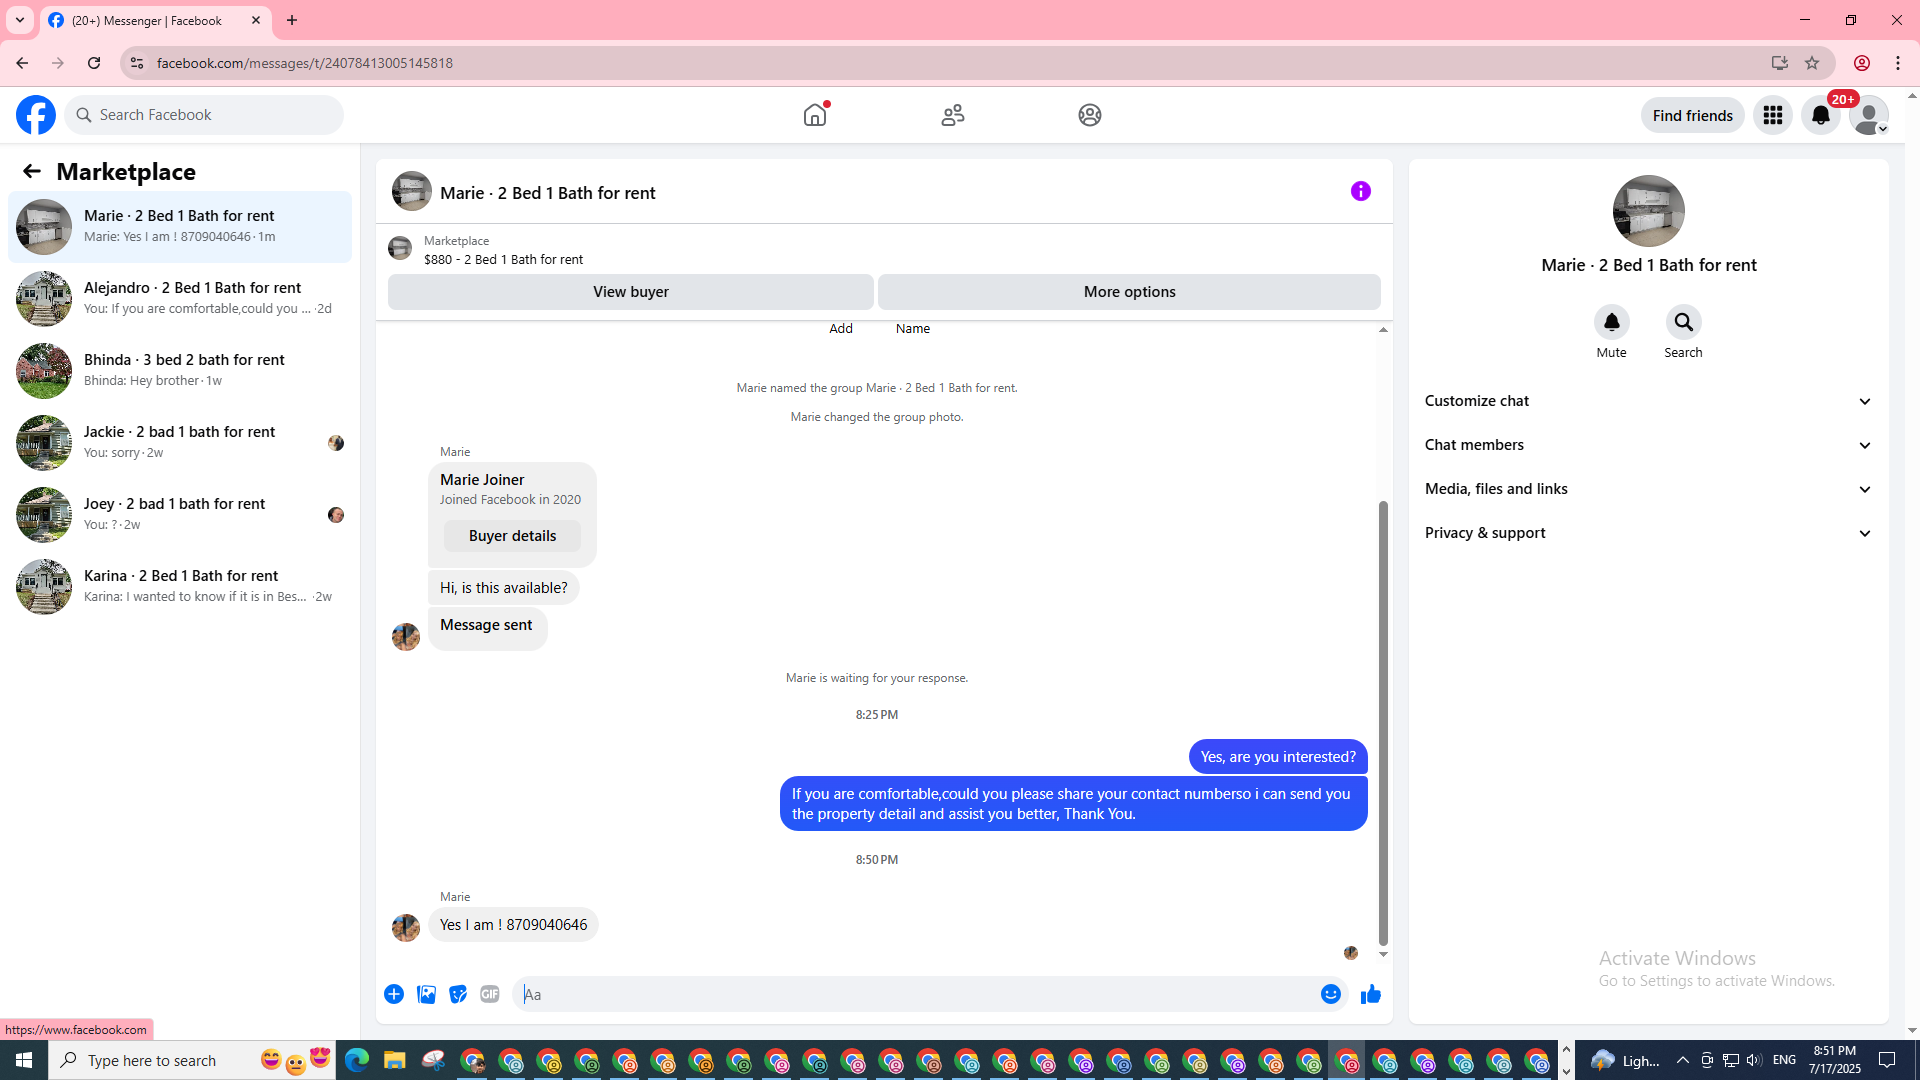Open the Karina 2 Bed 1 Bath conversation
1920x1080 pixels.
[180, 587]
